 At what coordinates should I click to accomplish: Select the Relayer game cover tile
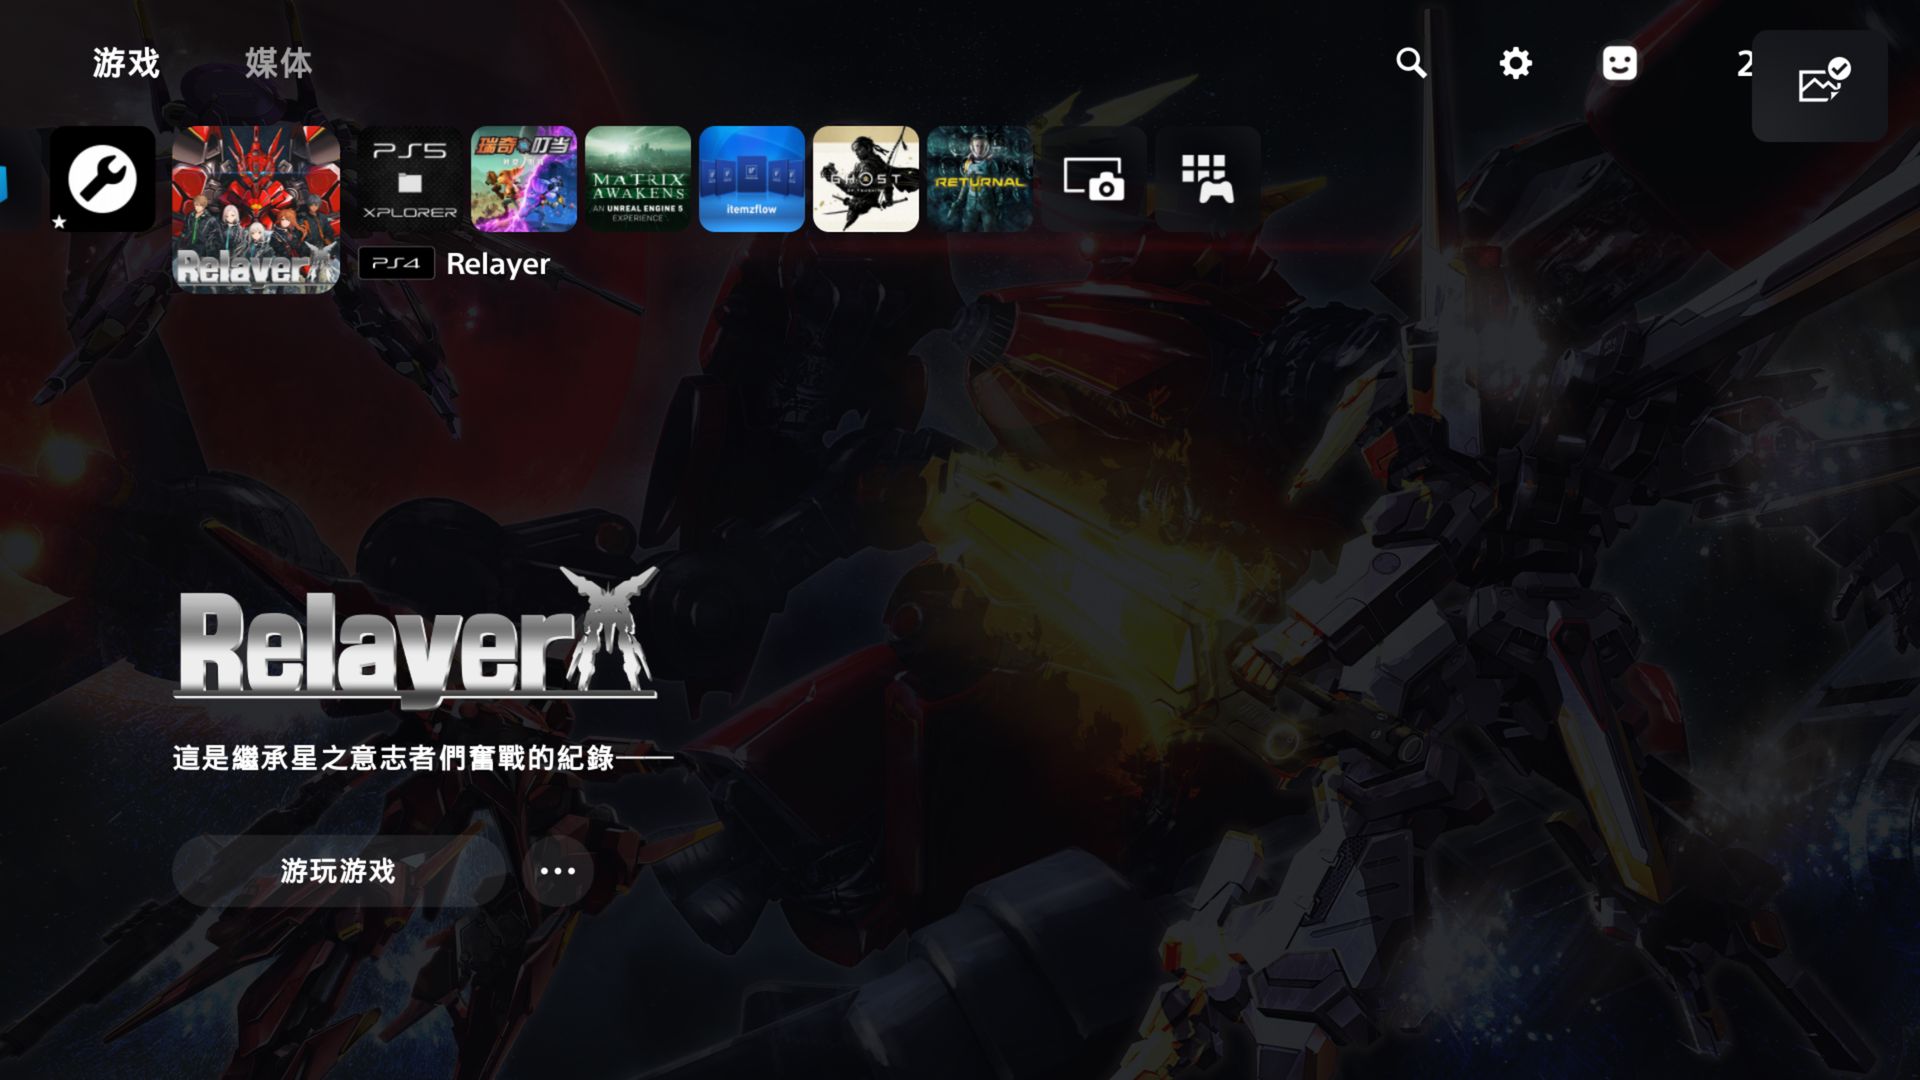click(x=256, y=209)
